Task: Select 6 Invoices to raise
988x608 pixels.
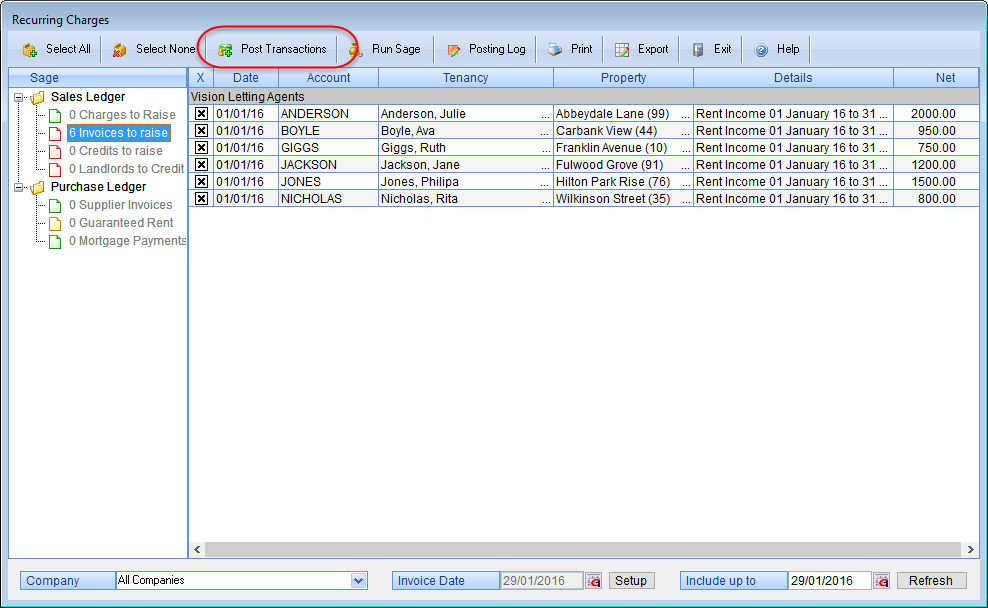Action: pos(118,133)
